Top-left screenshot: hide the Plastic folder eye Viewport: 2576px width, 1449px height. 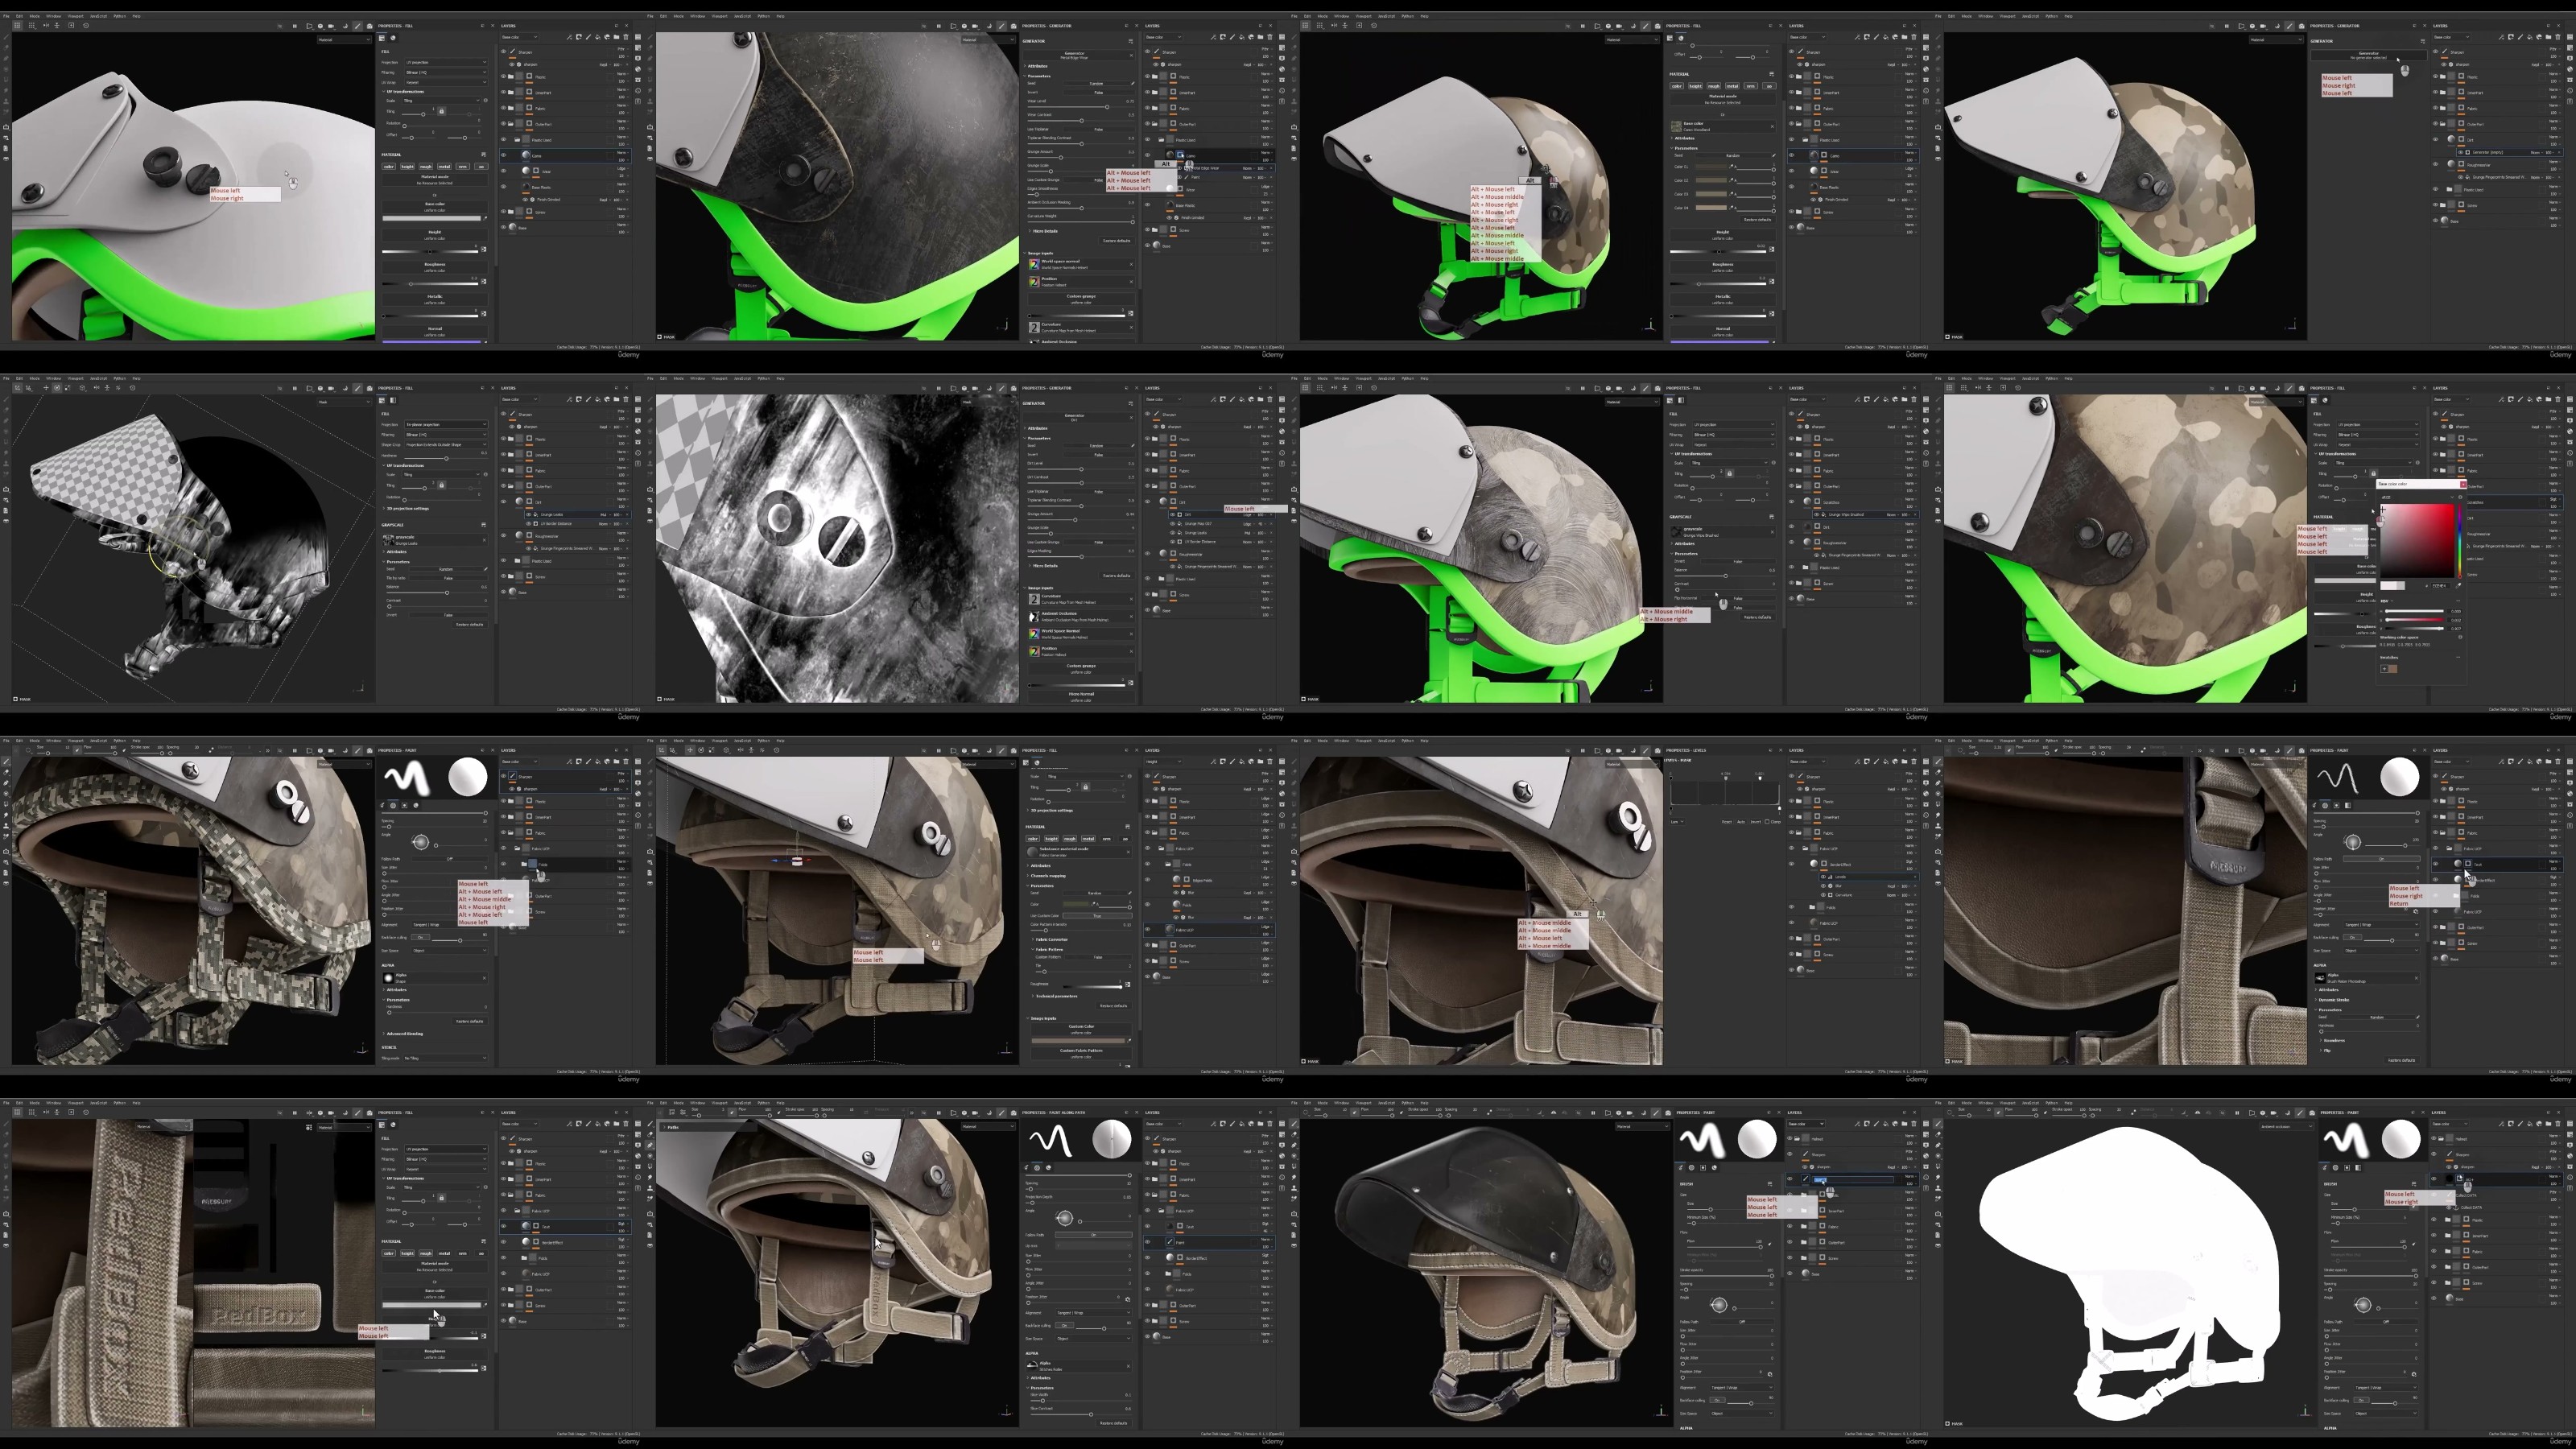(x=504, y=76)
